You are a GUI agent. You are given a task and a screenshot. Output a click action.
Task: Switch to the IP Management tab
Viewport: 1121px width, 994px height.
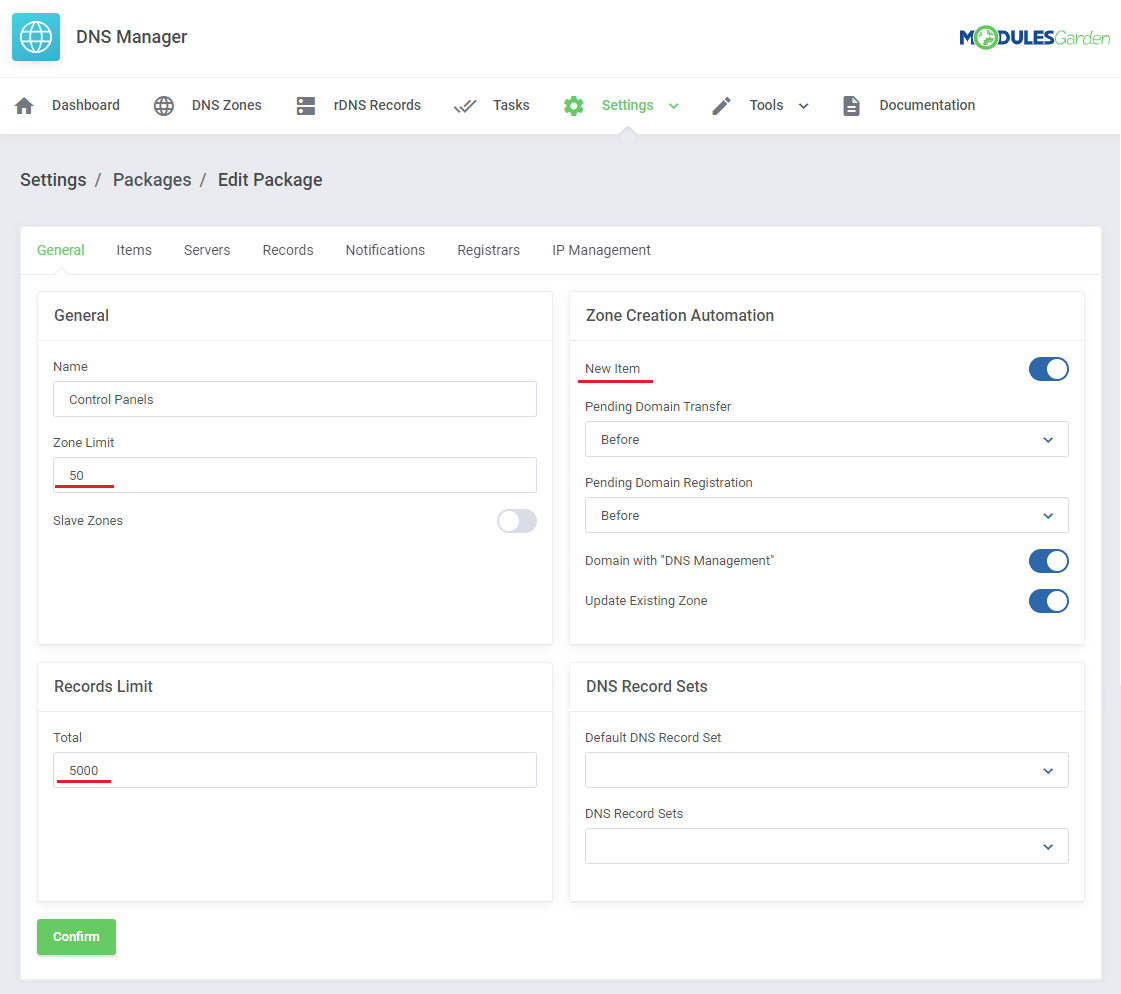tap(601, 250)
